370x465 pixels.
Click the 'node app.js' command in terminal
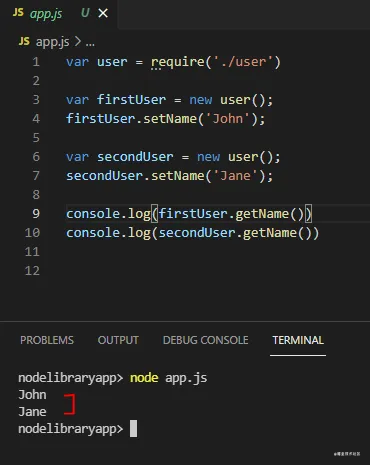(x=168, y=378)
